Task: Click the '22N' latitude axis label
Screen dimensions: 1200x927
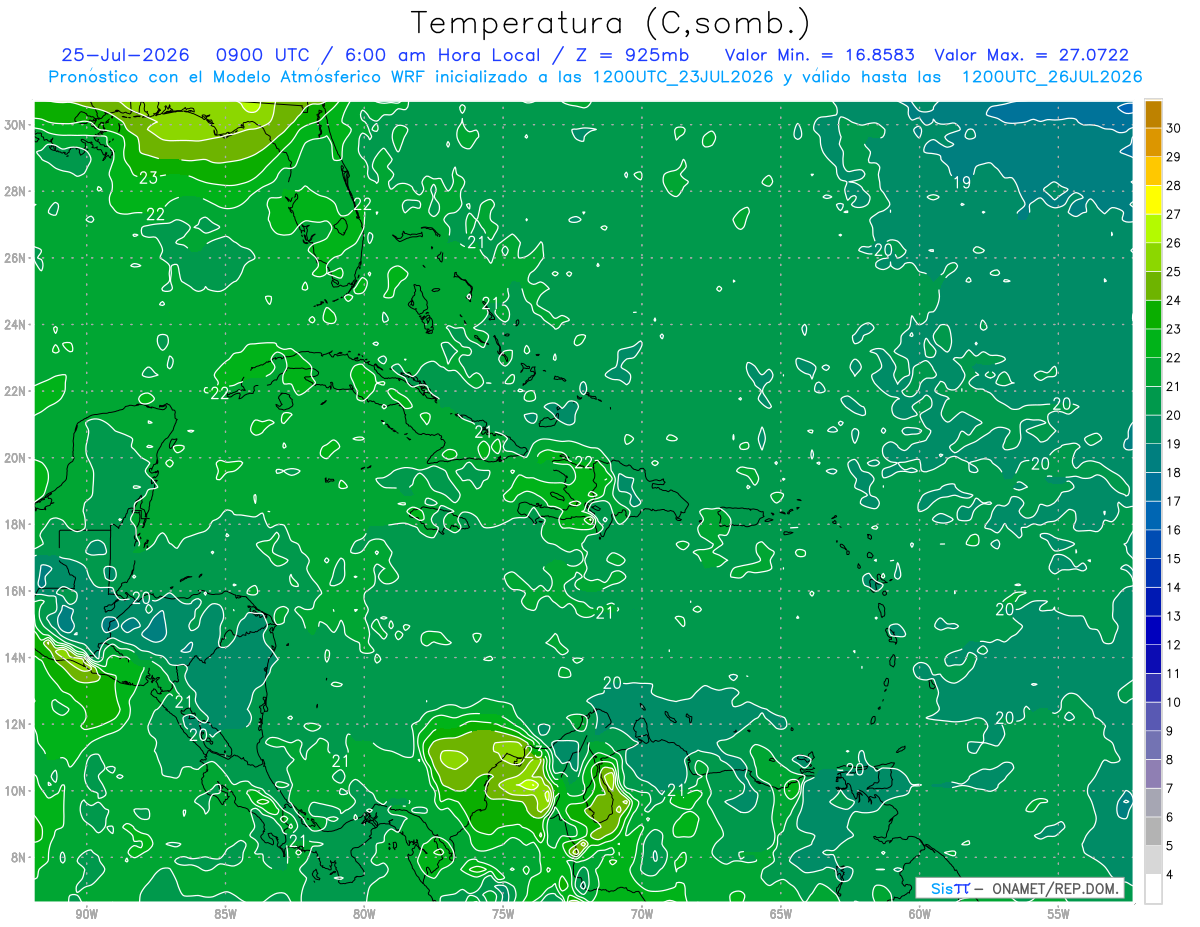Action: 15,391
